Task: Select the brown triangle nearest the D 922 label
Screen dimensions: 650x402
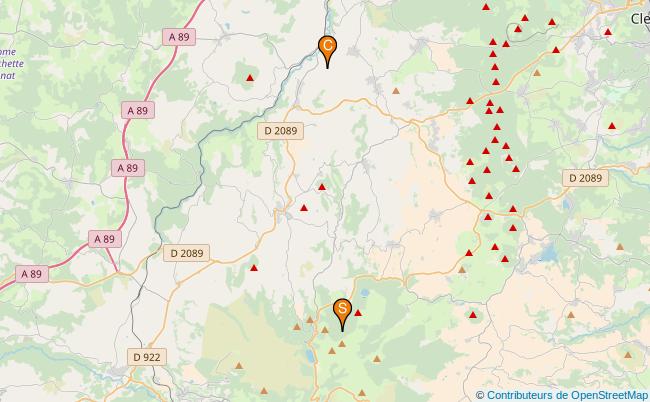Action: (x=239, y=366)
